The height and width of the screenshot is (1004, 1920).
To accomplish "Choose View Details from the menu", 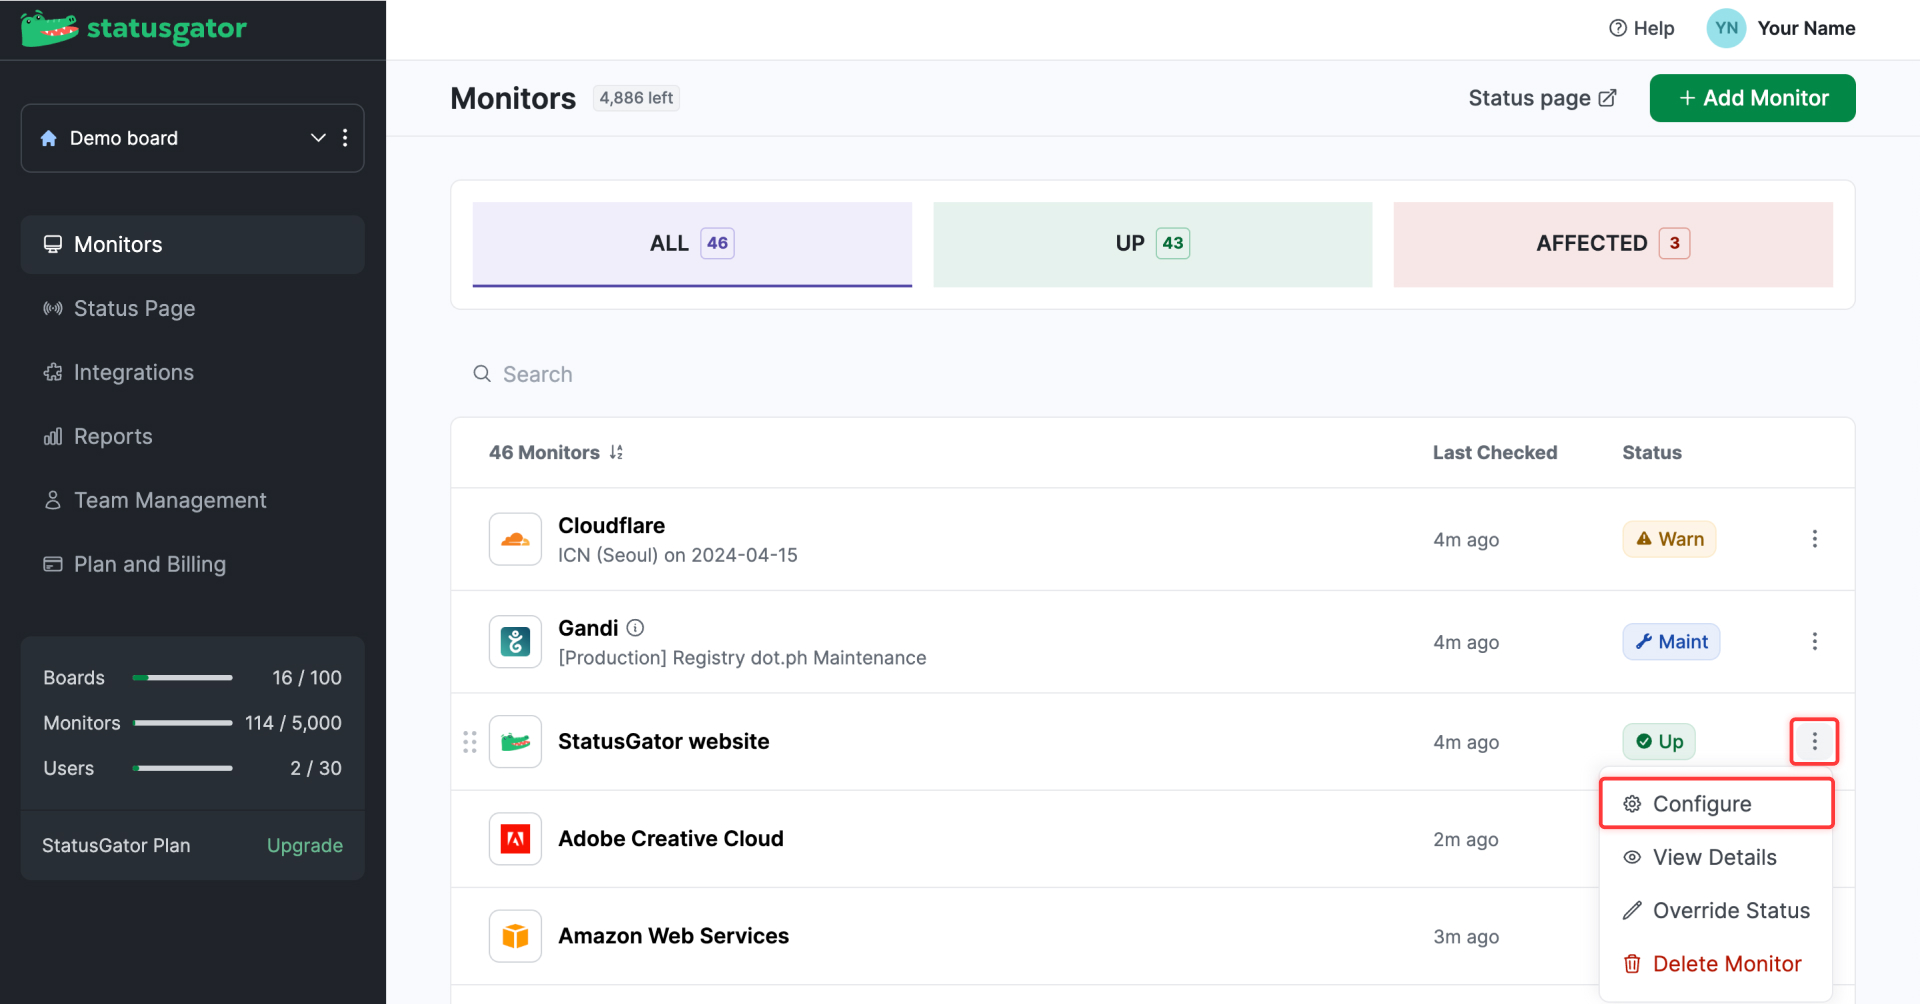I will coord(1716,858).
